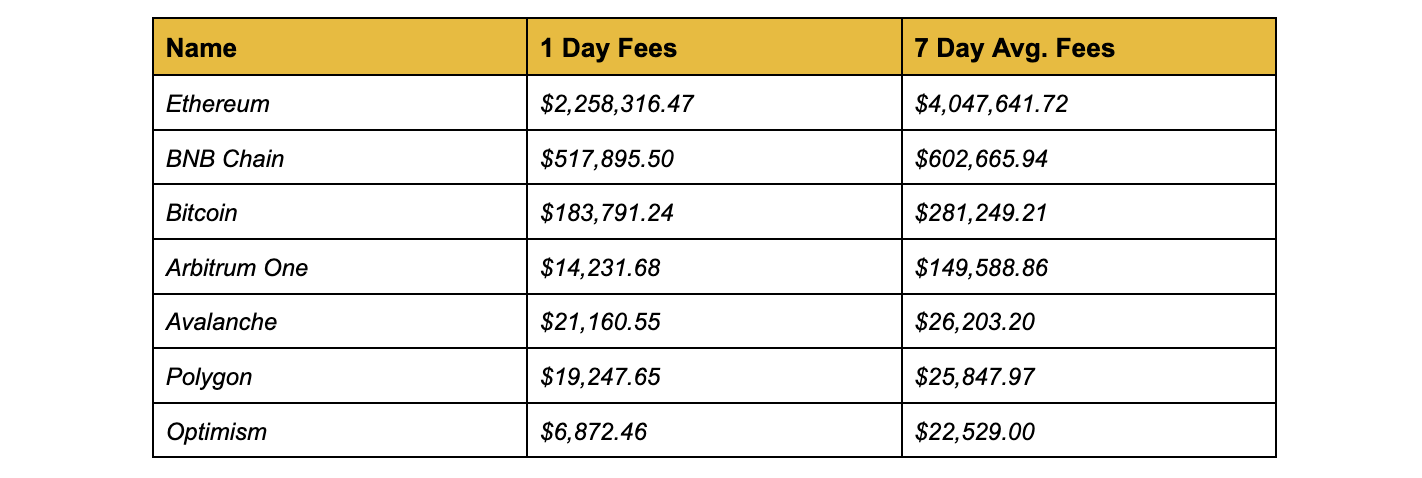
Task: Click the Optimism name cell
Action: tap(340, 431)
